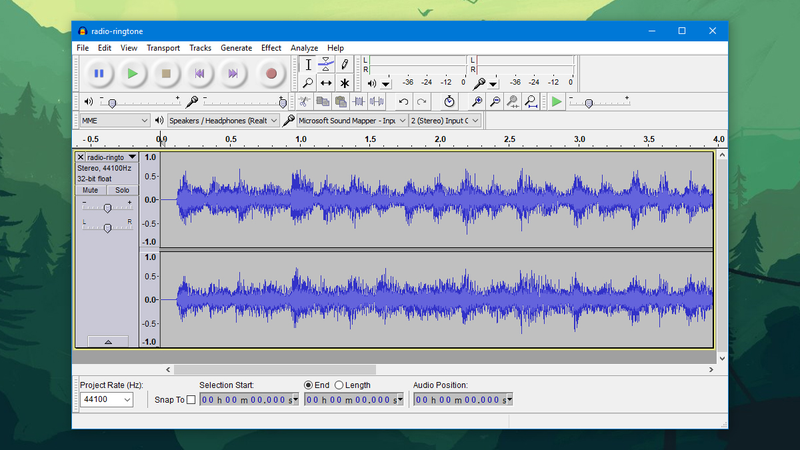Open Microsoft Sound Mapper input dropdown
The image size is (800, 450).
[352, 120]
